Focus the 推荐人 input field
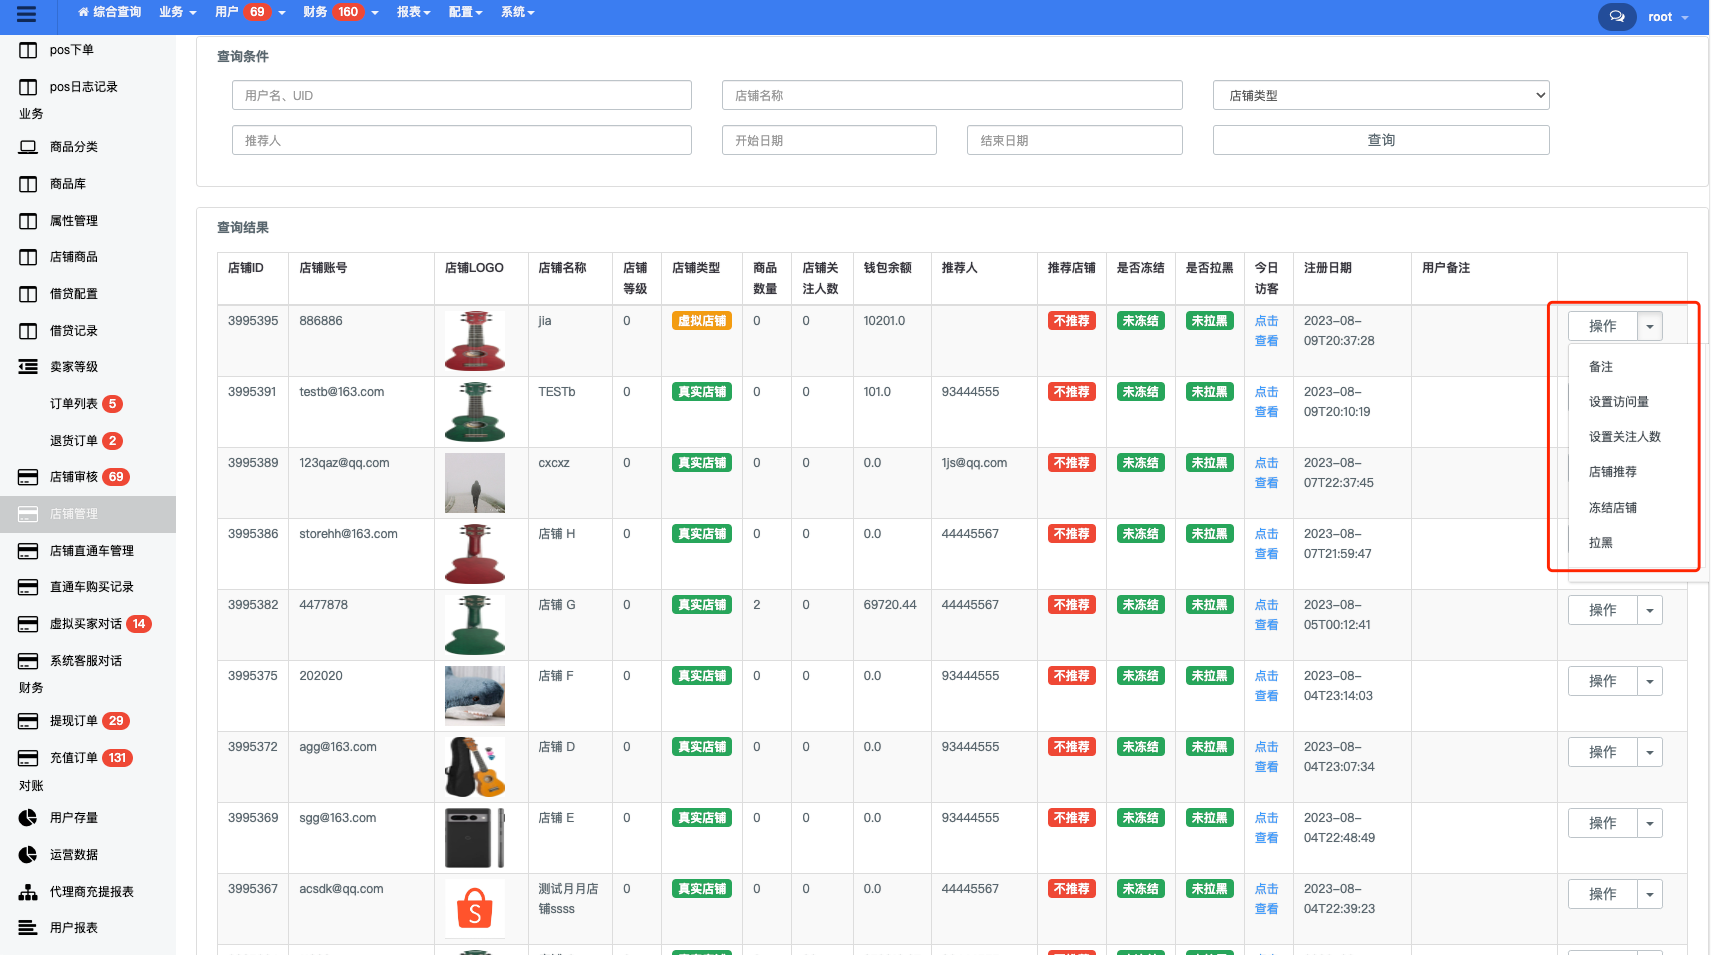The image size is (1711, 955). click(x=461, y=140)
